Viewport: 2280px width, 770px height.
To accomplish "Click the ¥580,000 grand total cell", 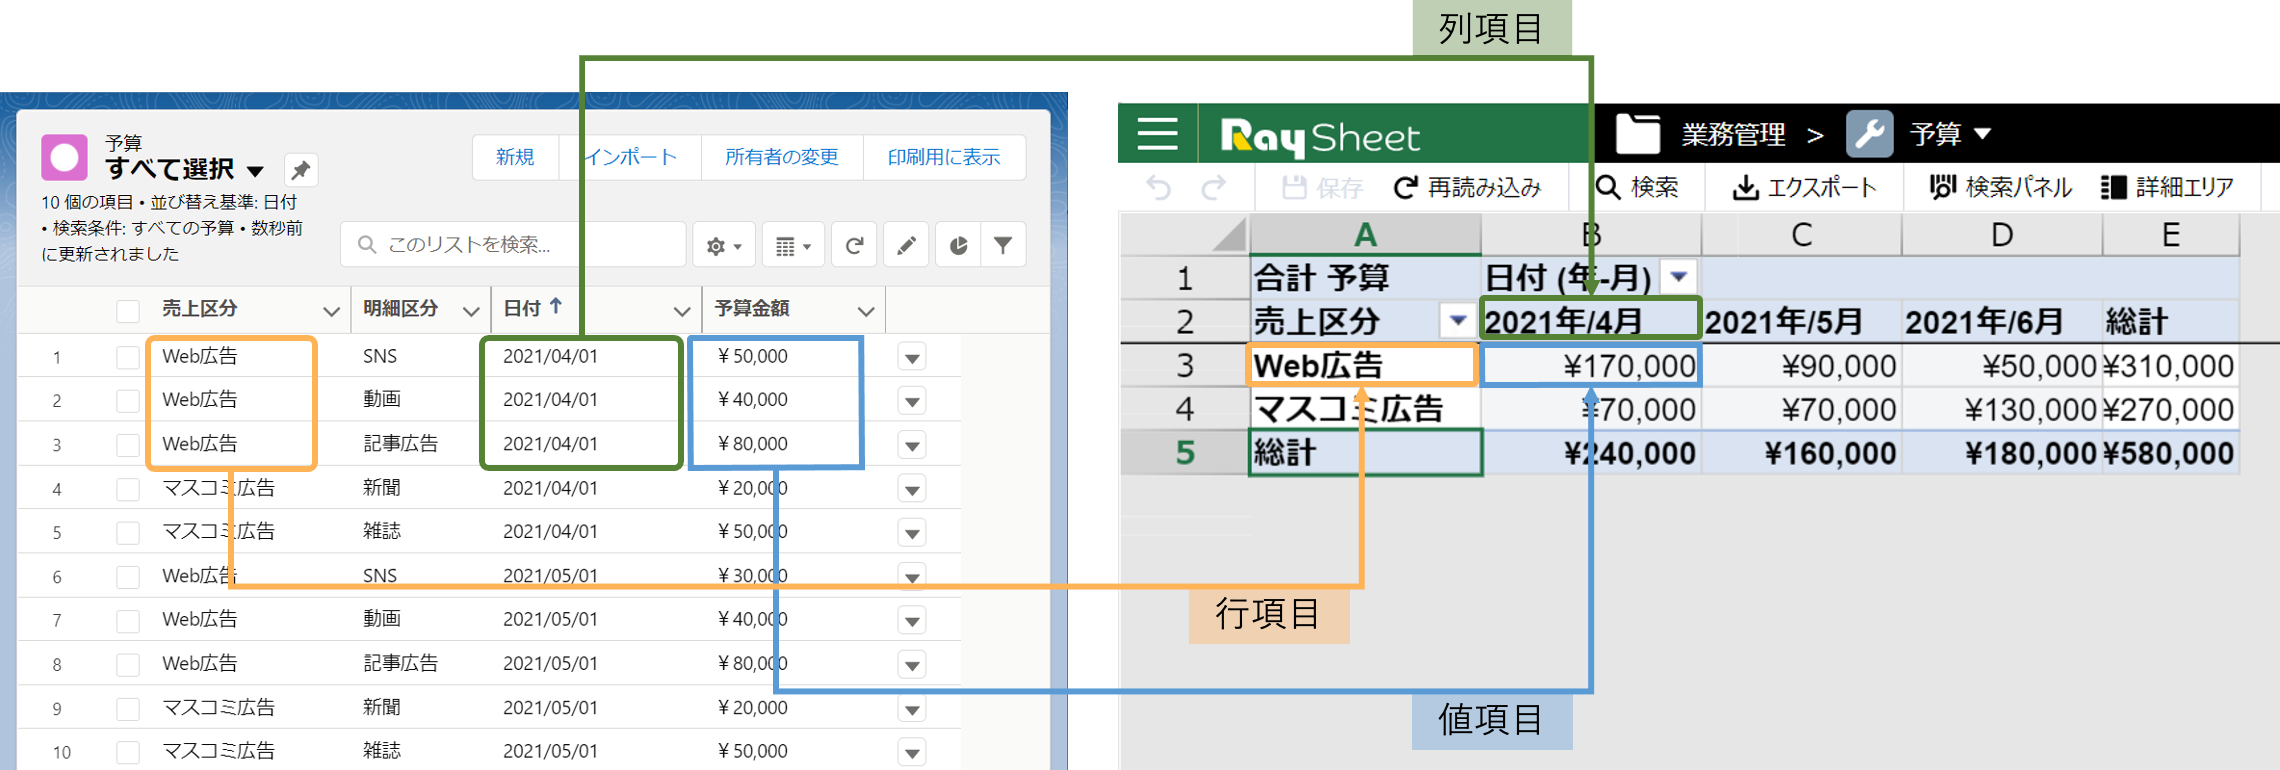I will pos(2169,453).
